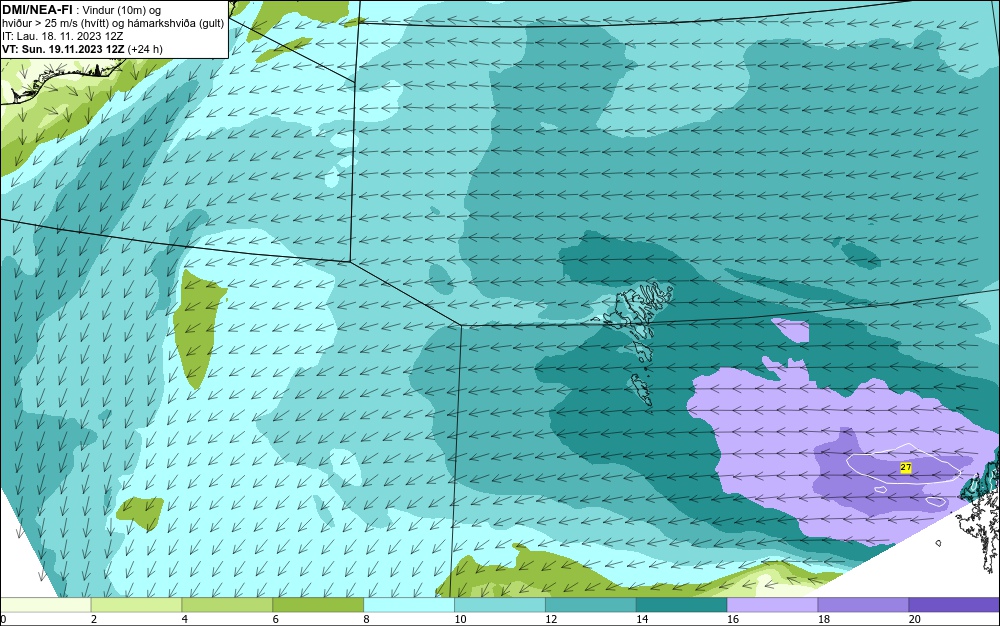The height and width of the screenshot is (626, 1000).
Task: Select the 8–10 m/s pale cyan legend swatch
Action: [409, 604]
